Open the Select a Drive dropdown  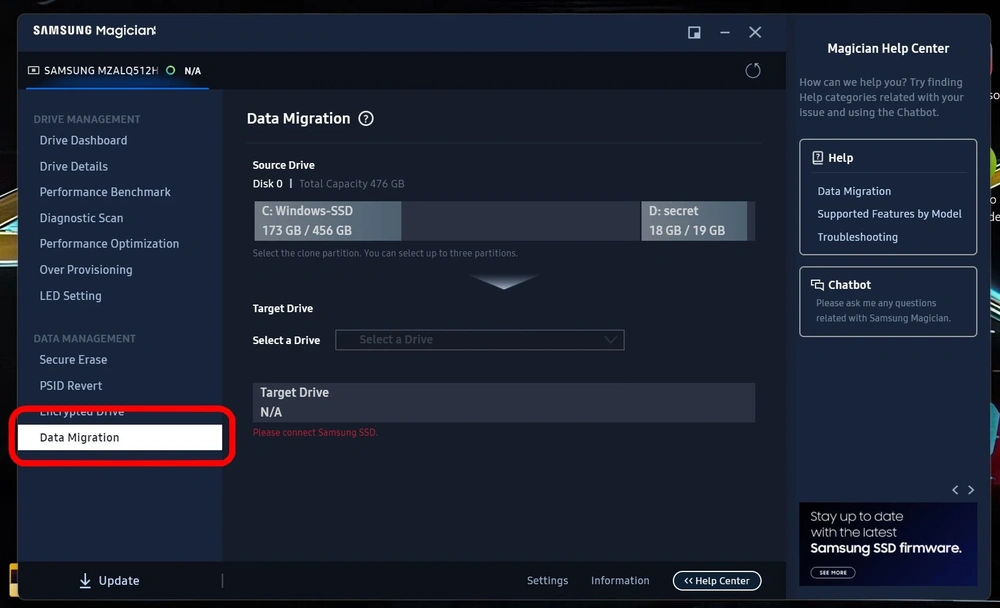pyautogui.click(x=480, y=340)
